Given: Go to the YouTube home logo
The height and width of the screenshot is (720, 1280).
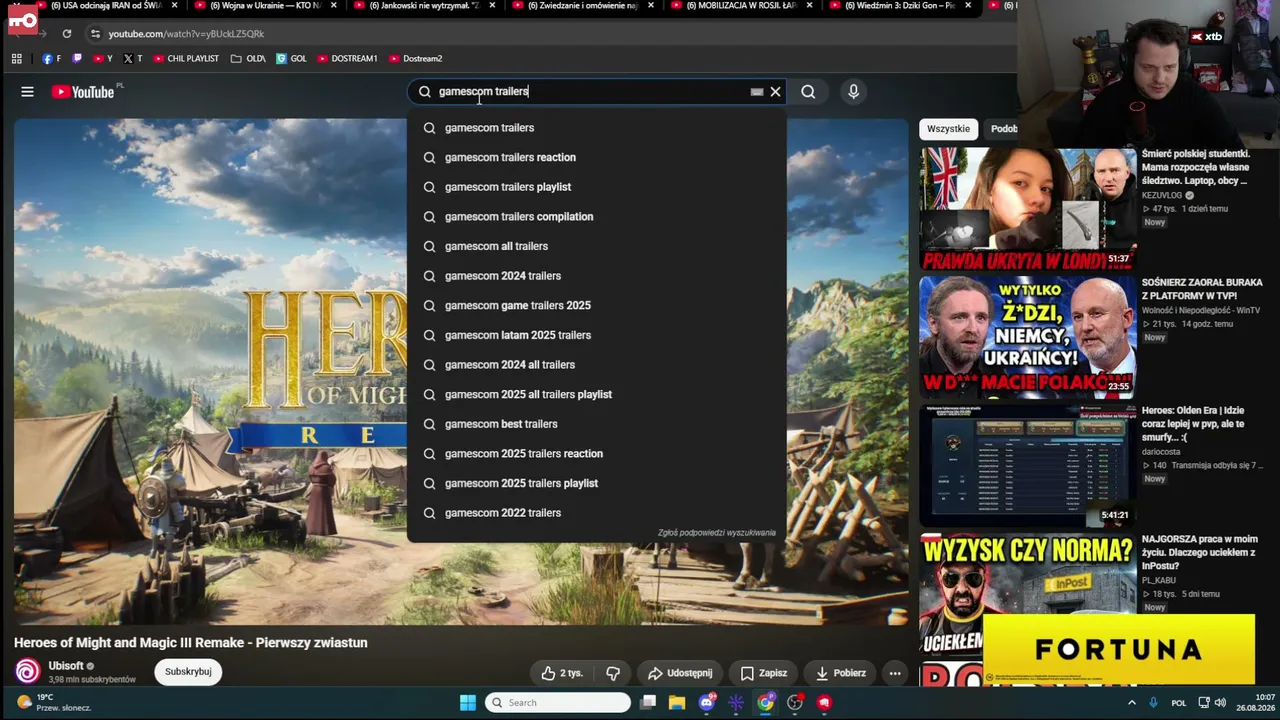Looking at the screenshot, I should (x=83, y=92).
